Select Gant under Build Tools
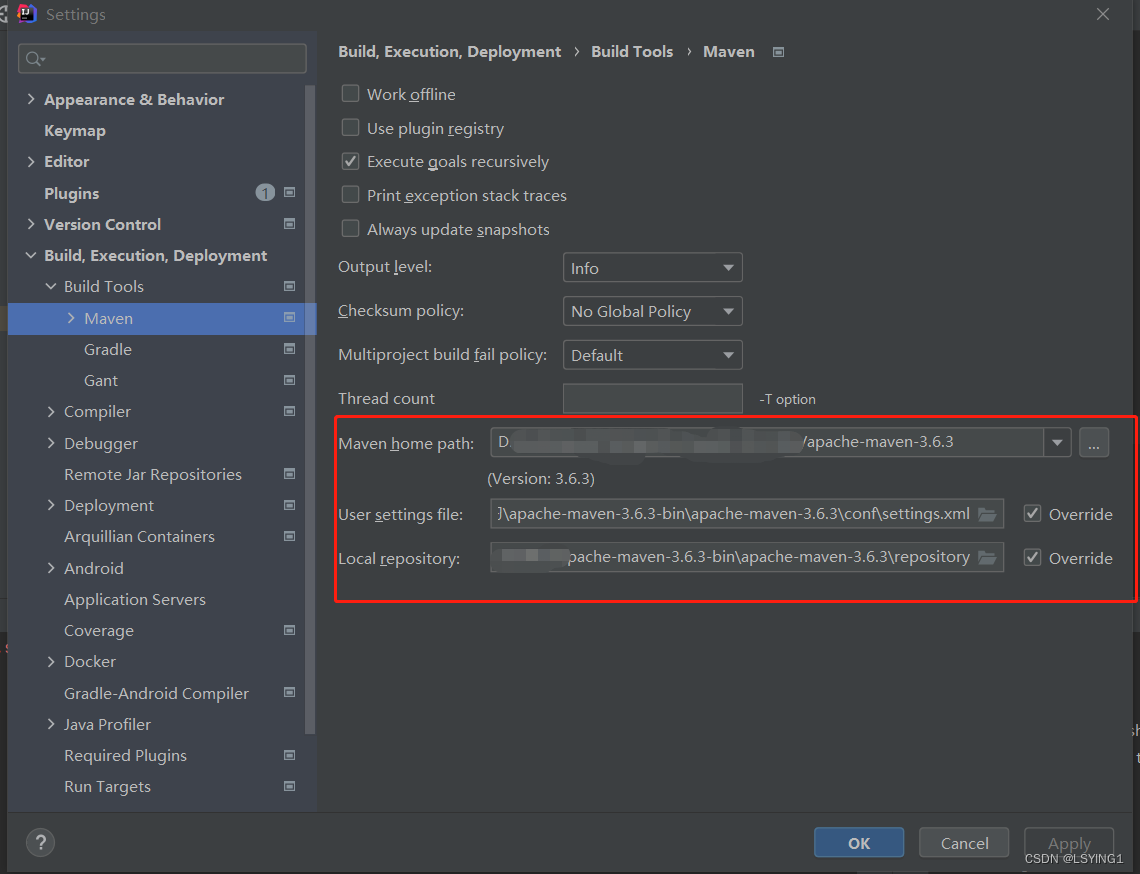Image resolution: width=1140 pixels, height=874 pixels. pos(100,381)
